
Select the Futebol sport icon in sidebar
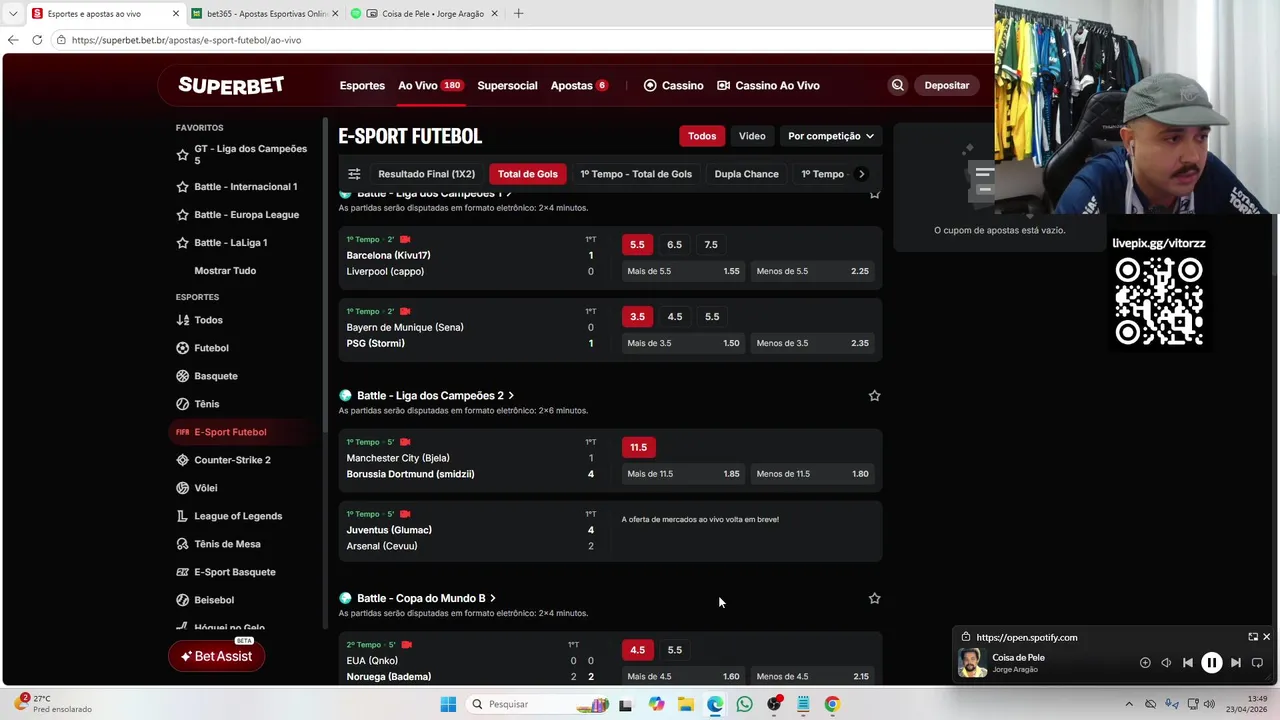point(182,348)
